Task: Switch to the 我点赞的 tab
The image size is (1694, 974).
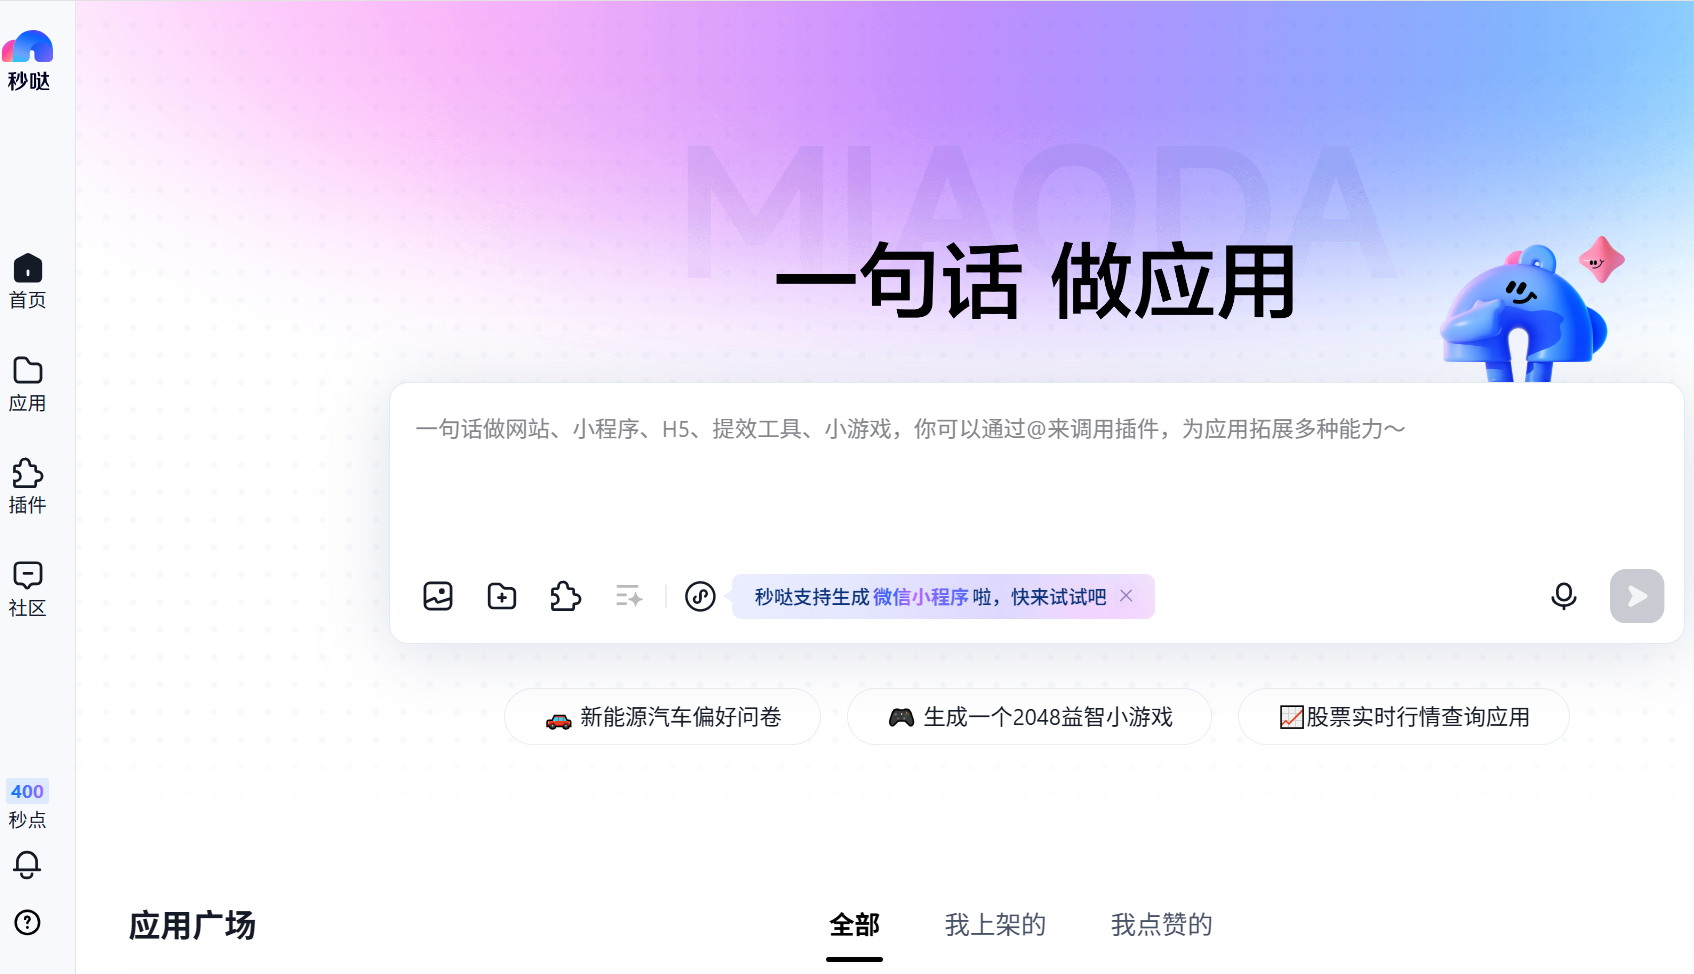Action: tap(1161, 925)
